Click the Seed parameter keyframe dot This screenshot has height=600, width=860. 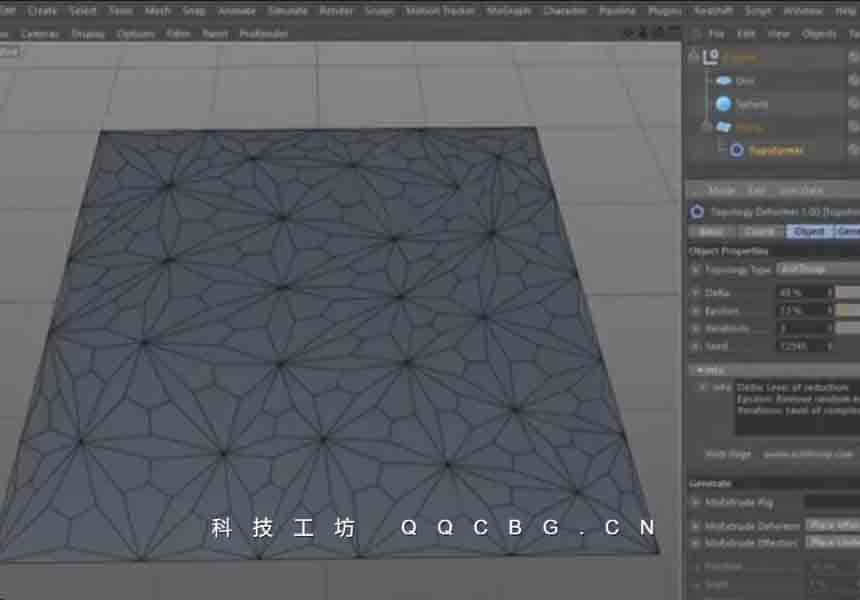pos(696,346)
